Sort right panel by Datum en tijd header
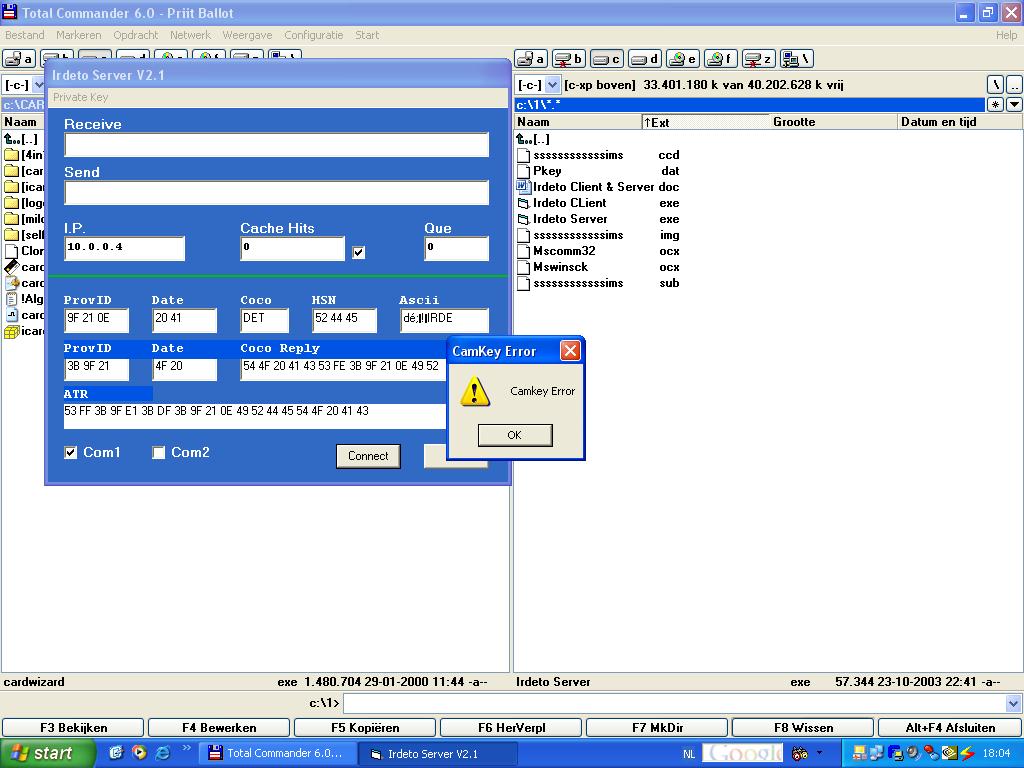 tap(960, 122)
